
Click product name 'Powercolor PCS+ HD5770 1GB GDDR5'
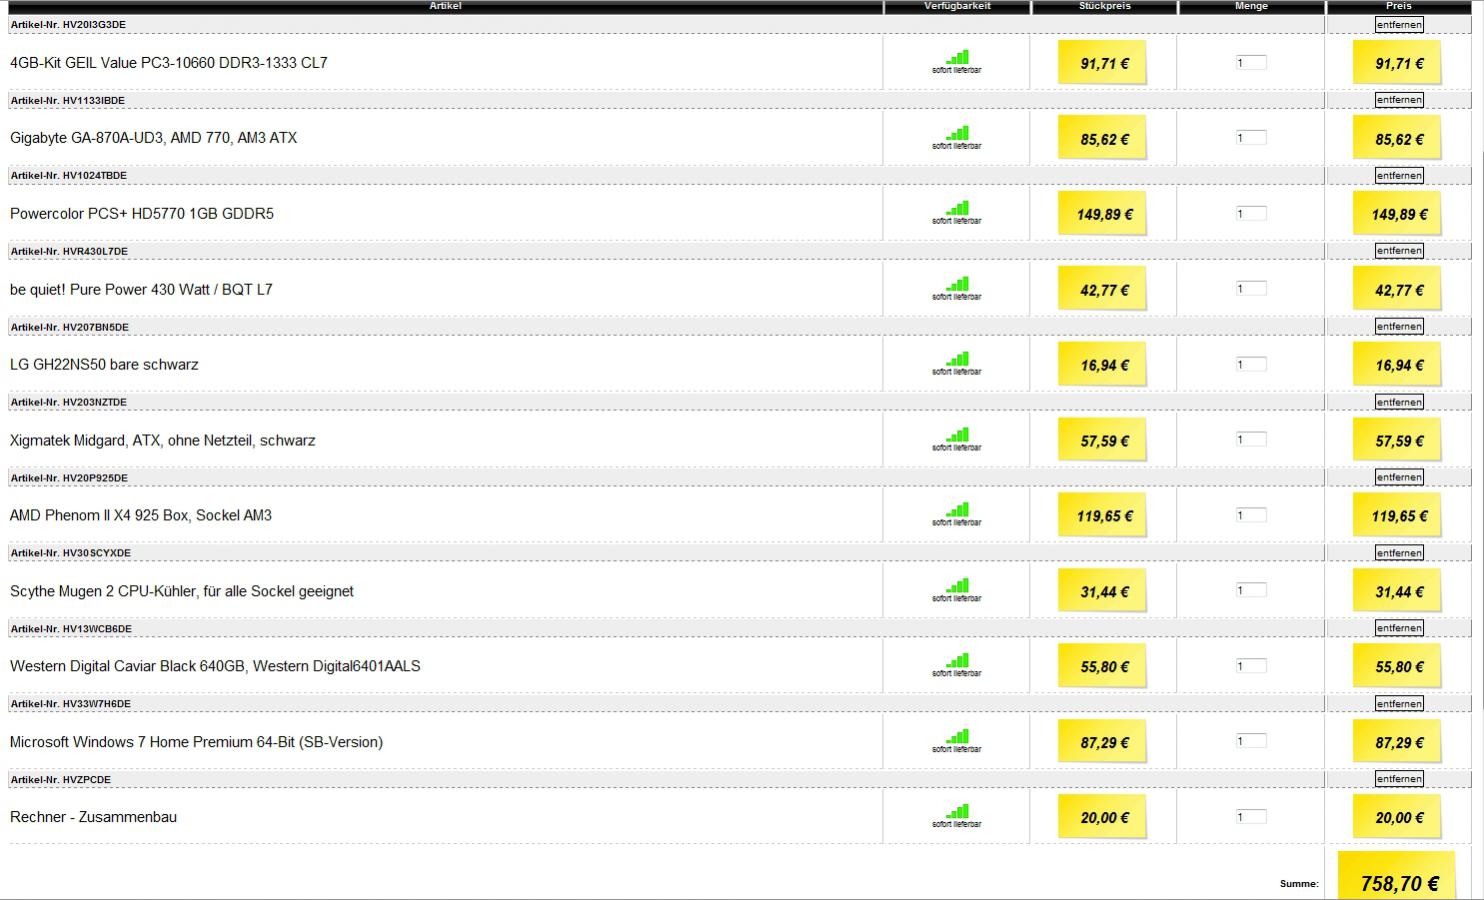point(142,214)
